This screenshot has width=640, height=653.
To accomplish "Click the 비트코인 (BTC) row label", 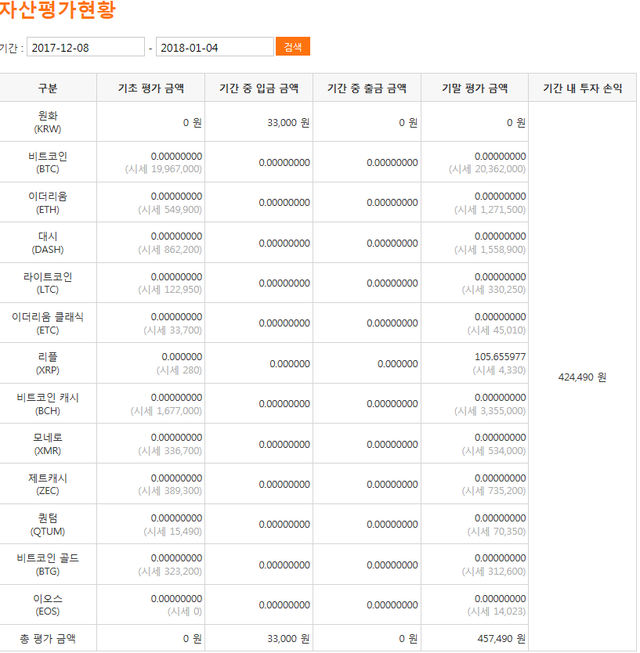I will point(47,162).
